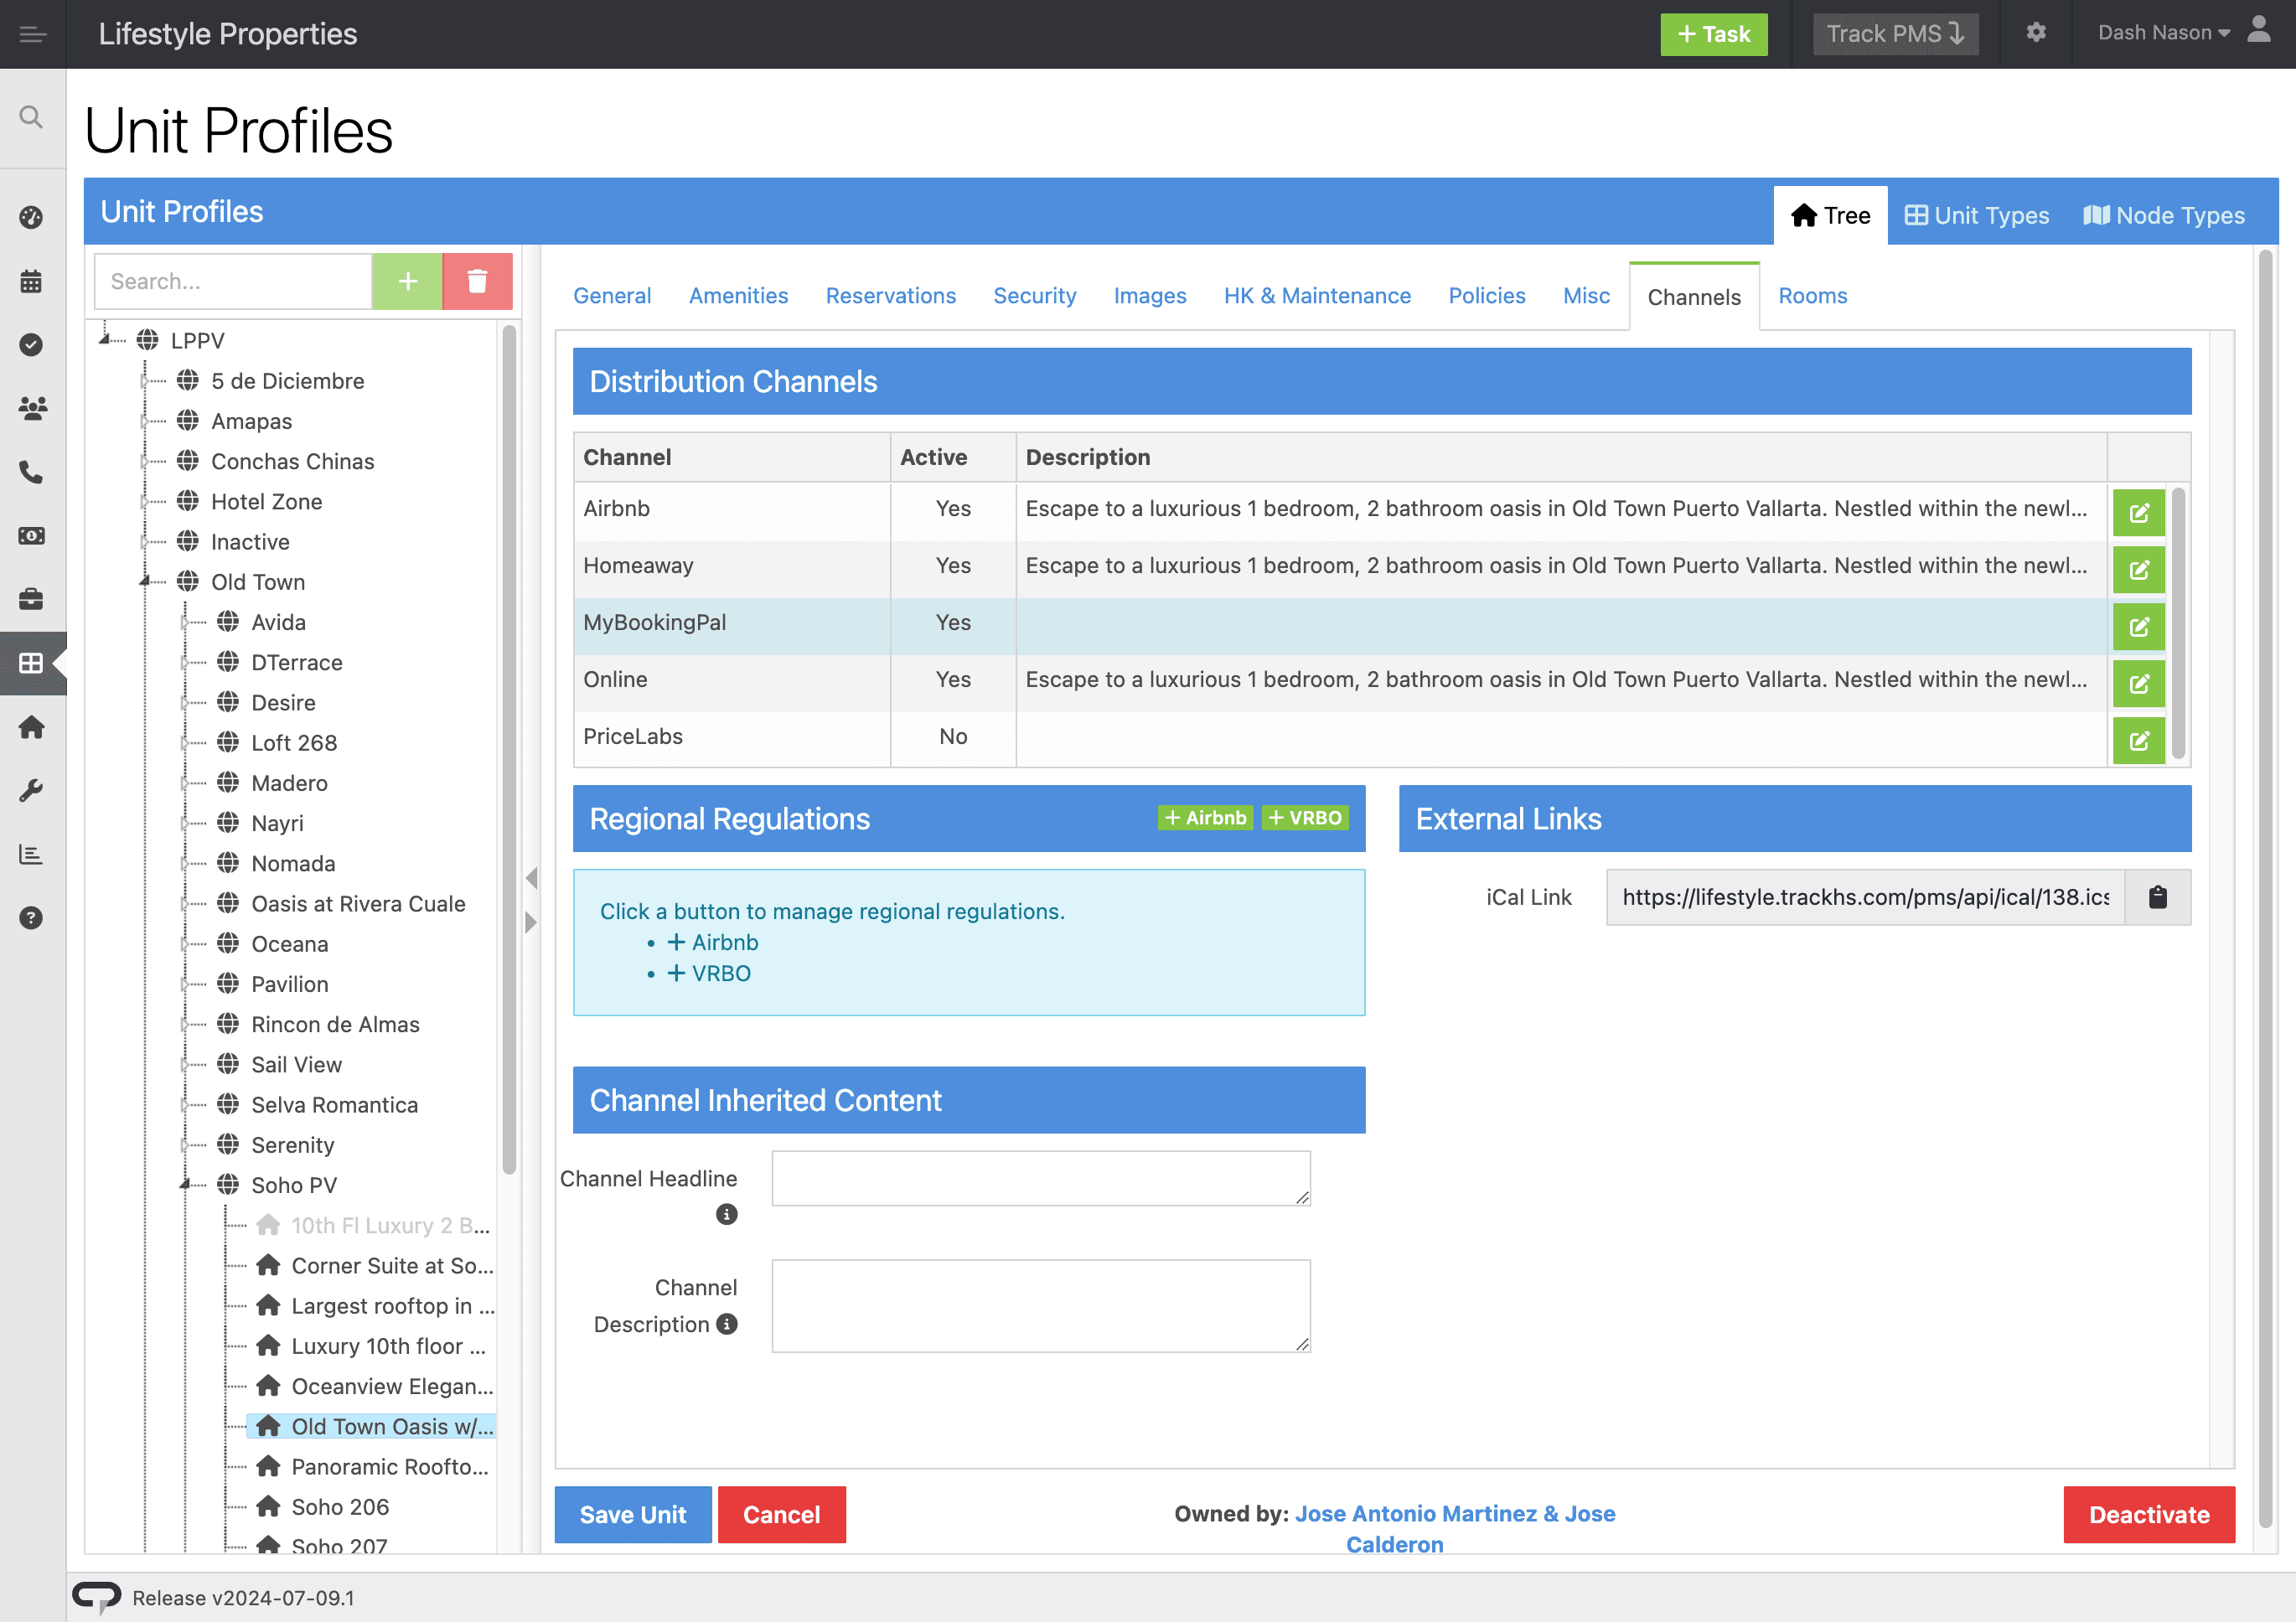2296x1622 pixels.
Task: Collapse the Old Town node
Action: pyautogui.click(x=146, y=581)
